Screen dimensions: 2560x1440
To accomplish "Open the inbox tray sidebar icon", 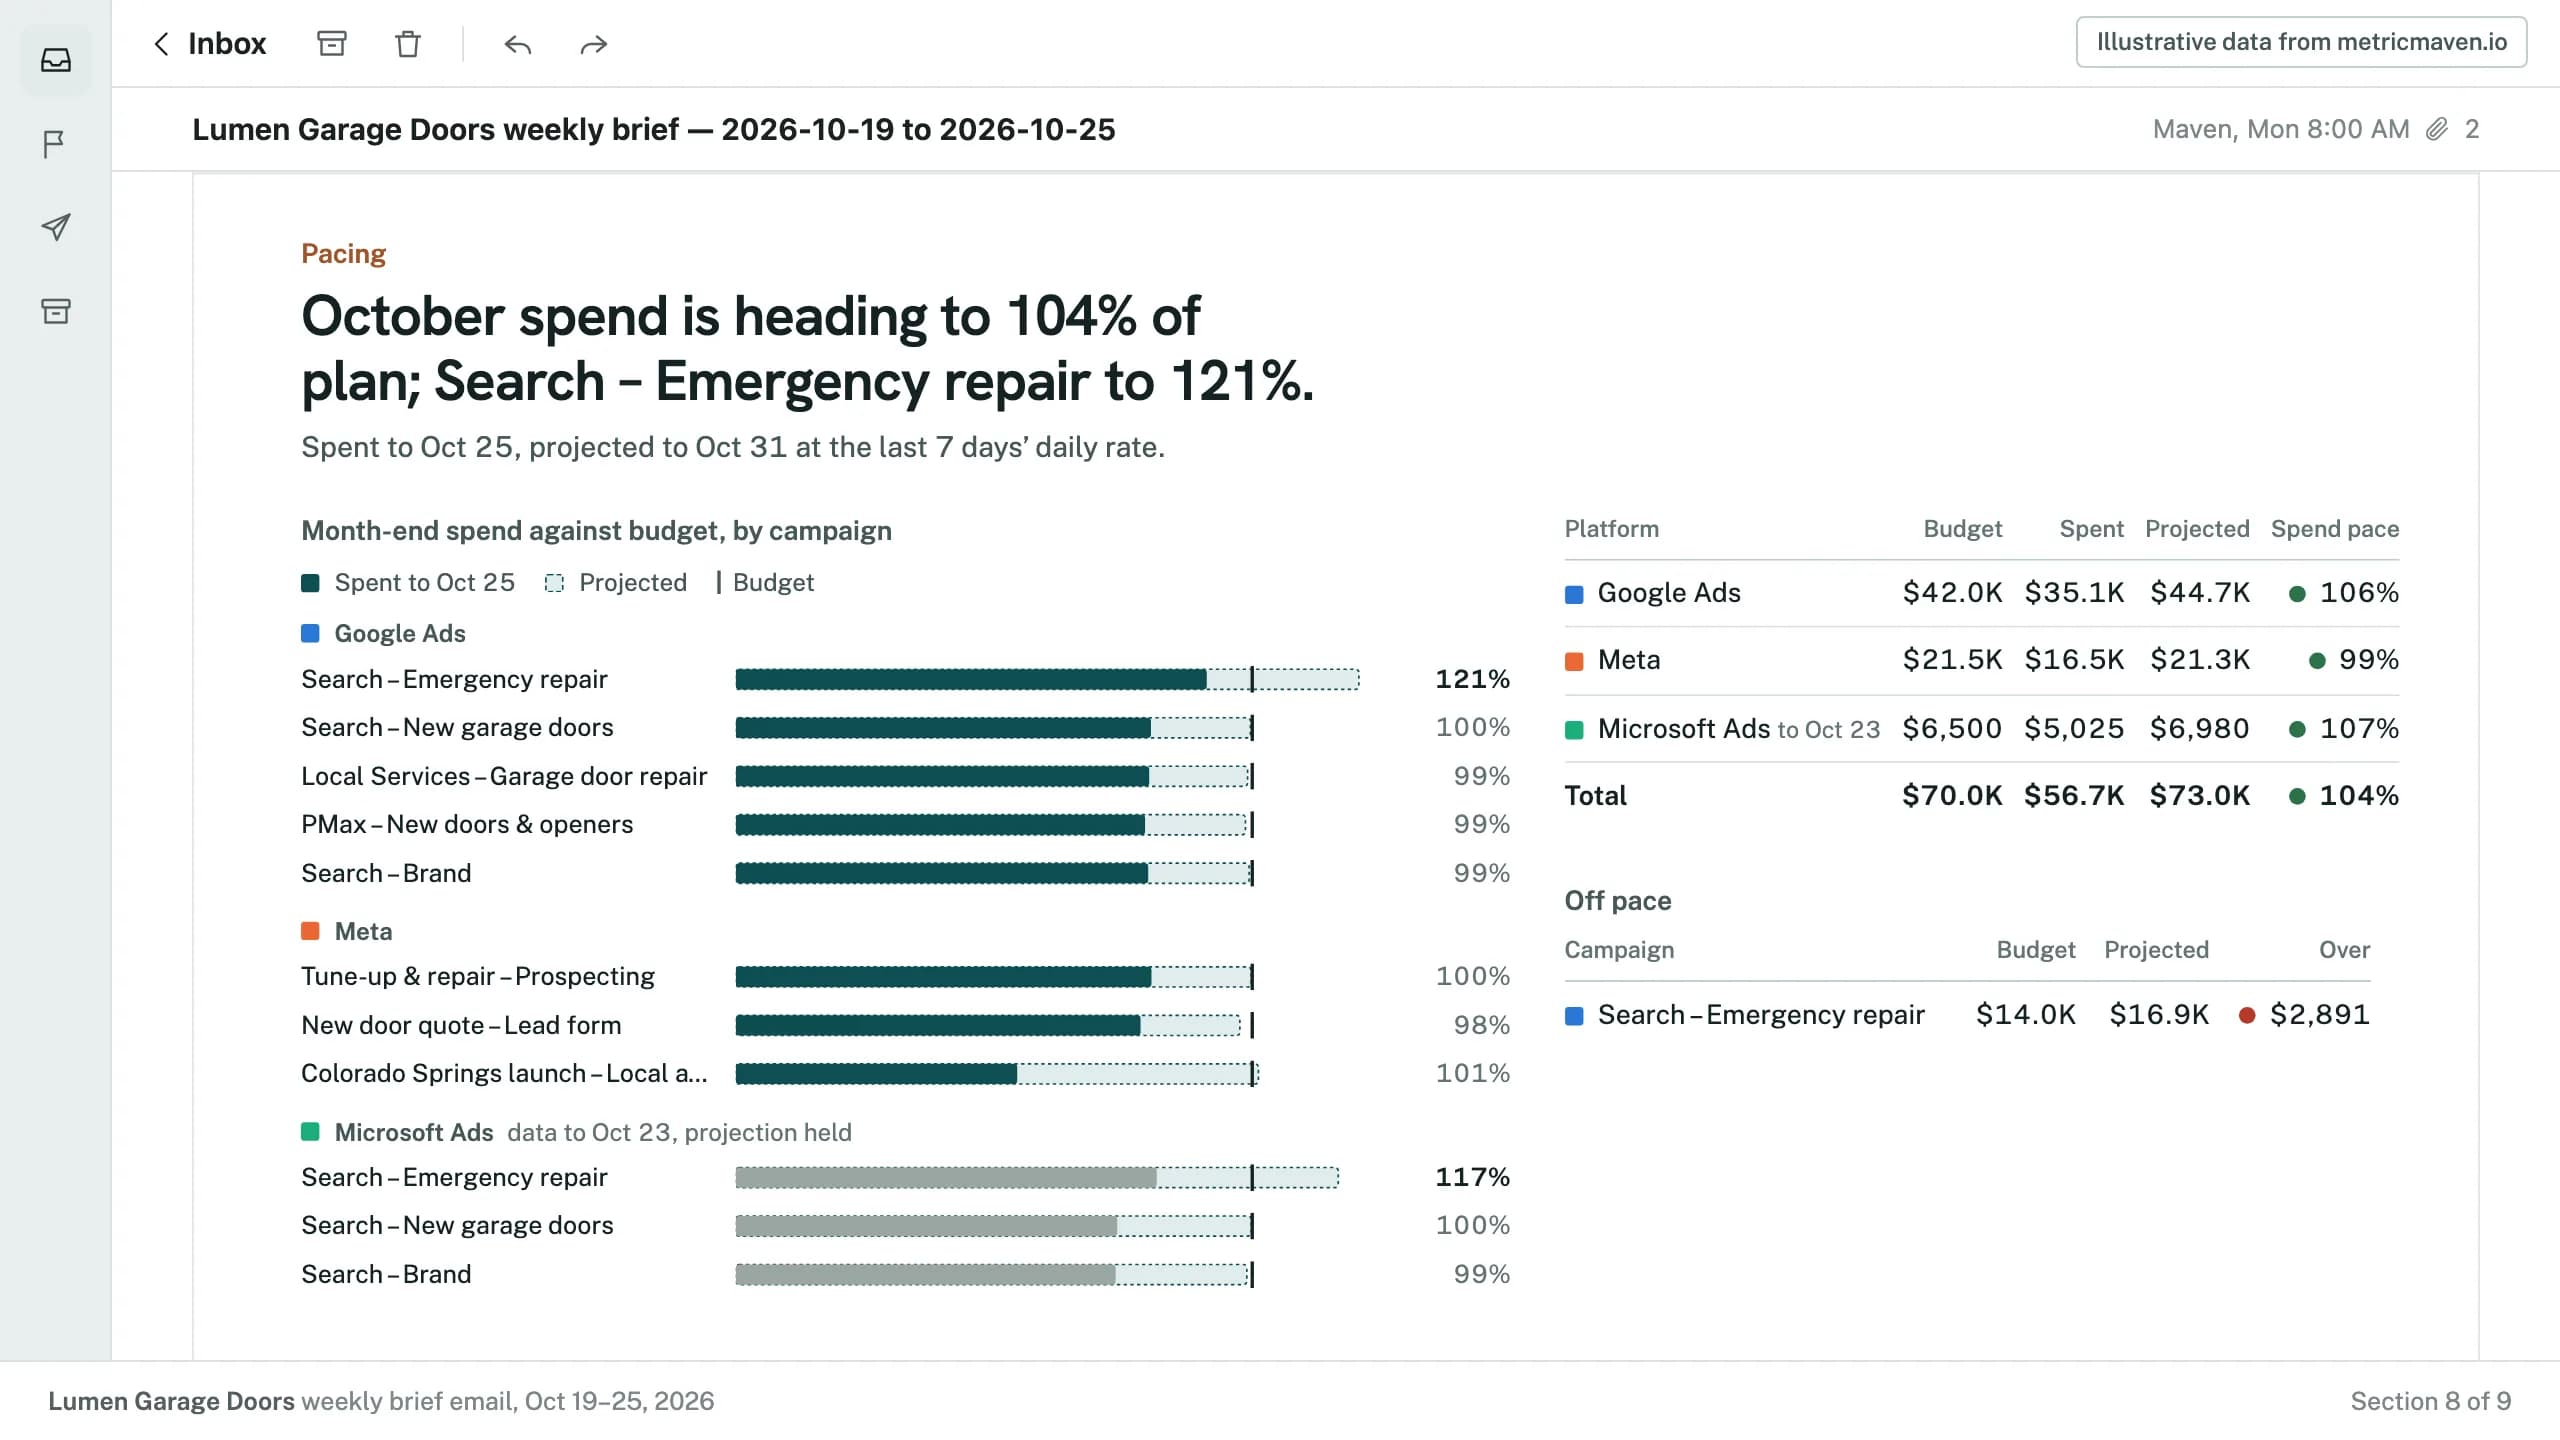I will tap(56, 60).
